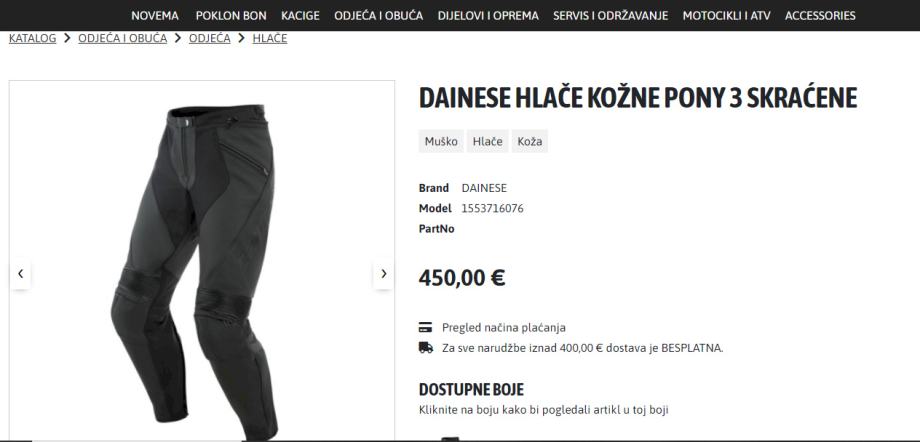Open the KACIGE menu
Viewport: 920px width, 442px height.
coord(300,16)
